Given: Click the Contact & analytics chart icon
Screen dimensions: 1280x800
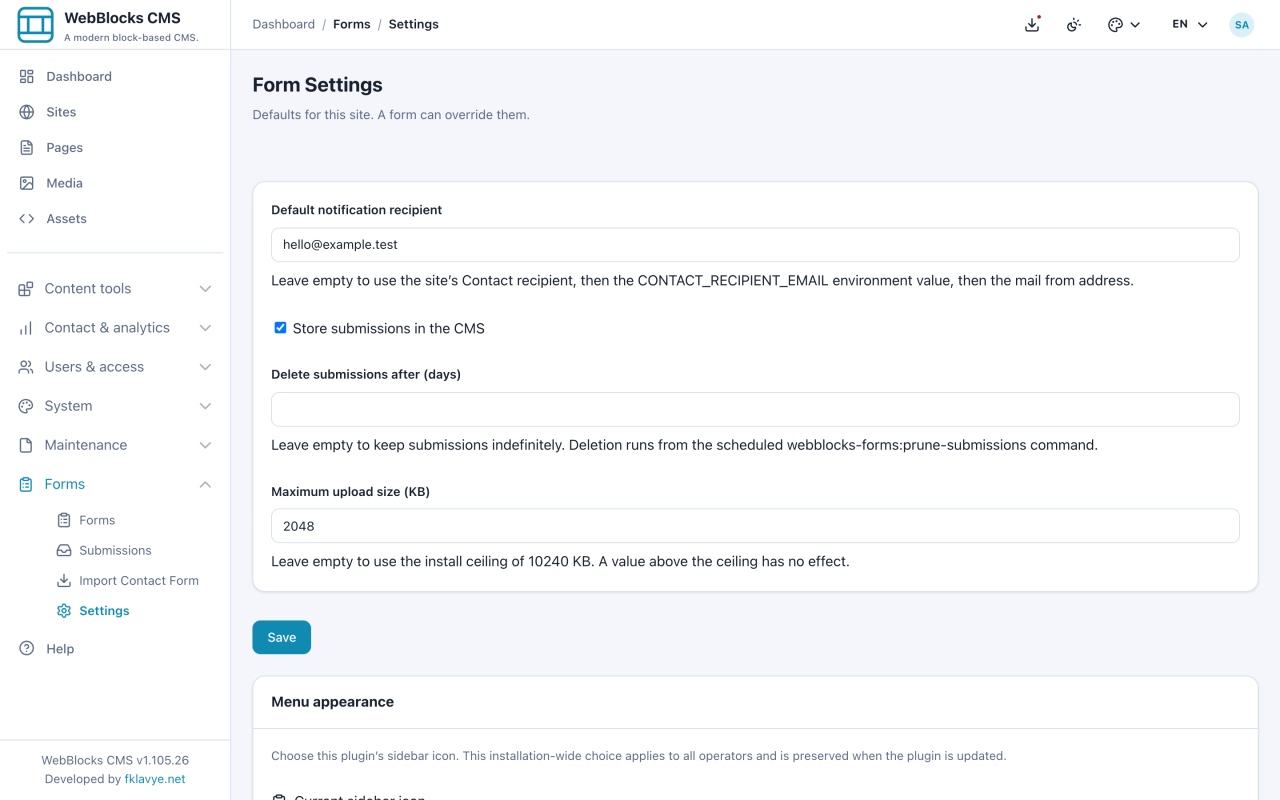Looking at the screenshot, I should (x=26, y=327).
